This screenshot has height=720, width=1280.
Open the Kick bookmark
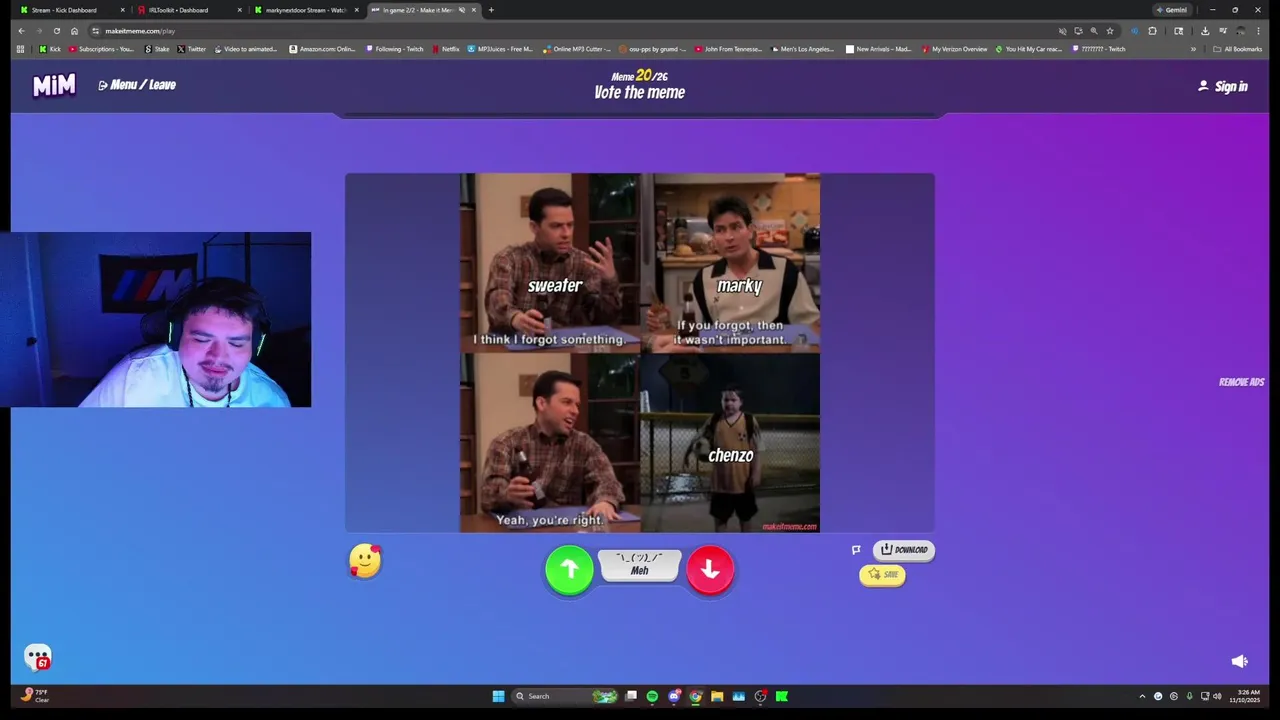coord(50,49)
